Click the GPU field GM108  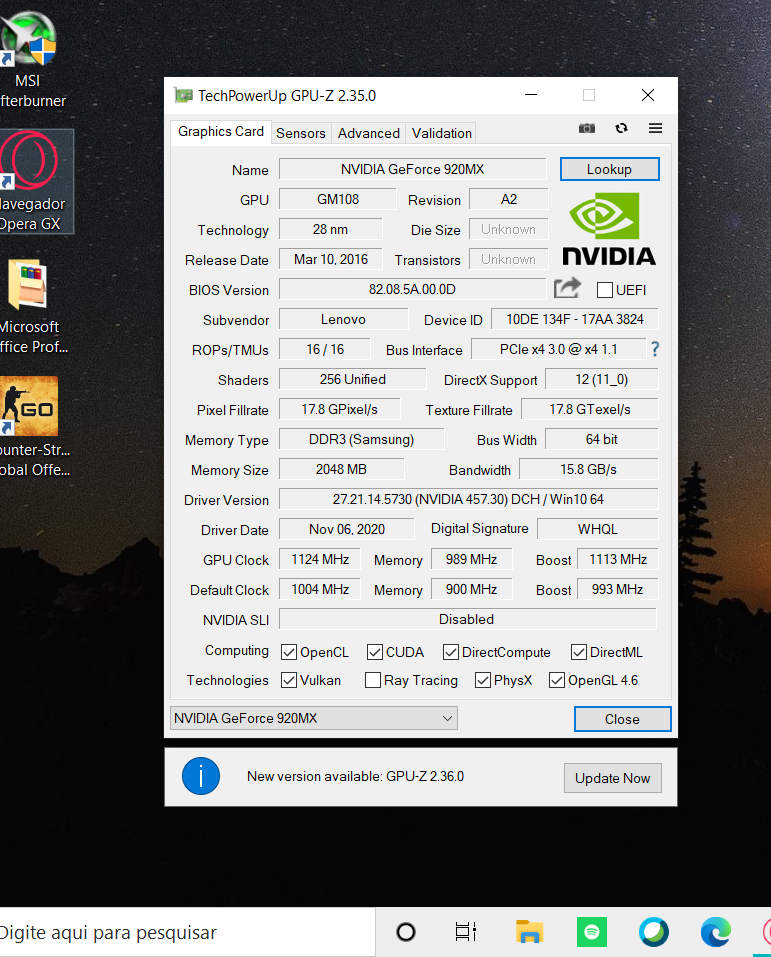pos(338,199)
